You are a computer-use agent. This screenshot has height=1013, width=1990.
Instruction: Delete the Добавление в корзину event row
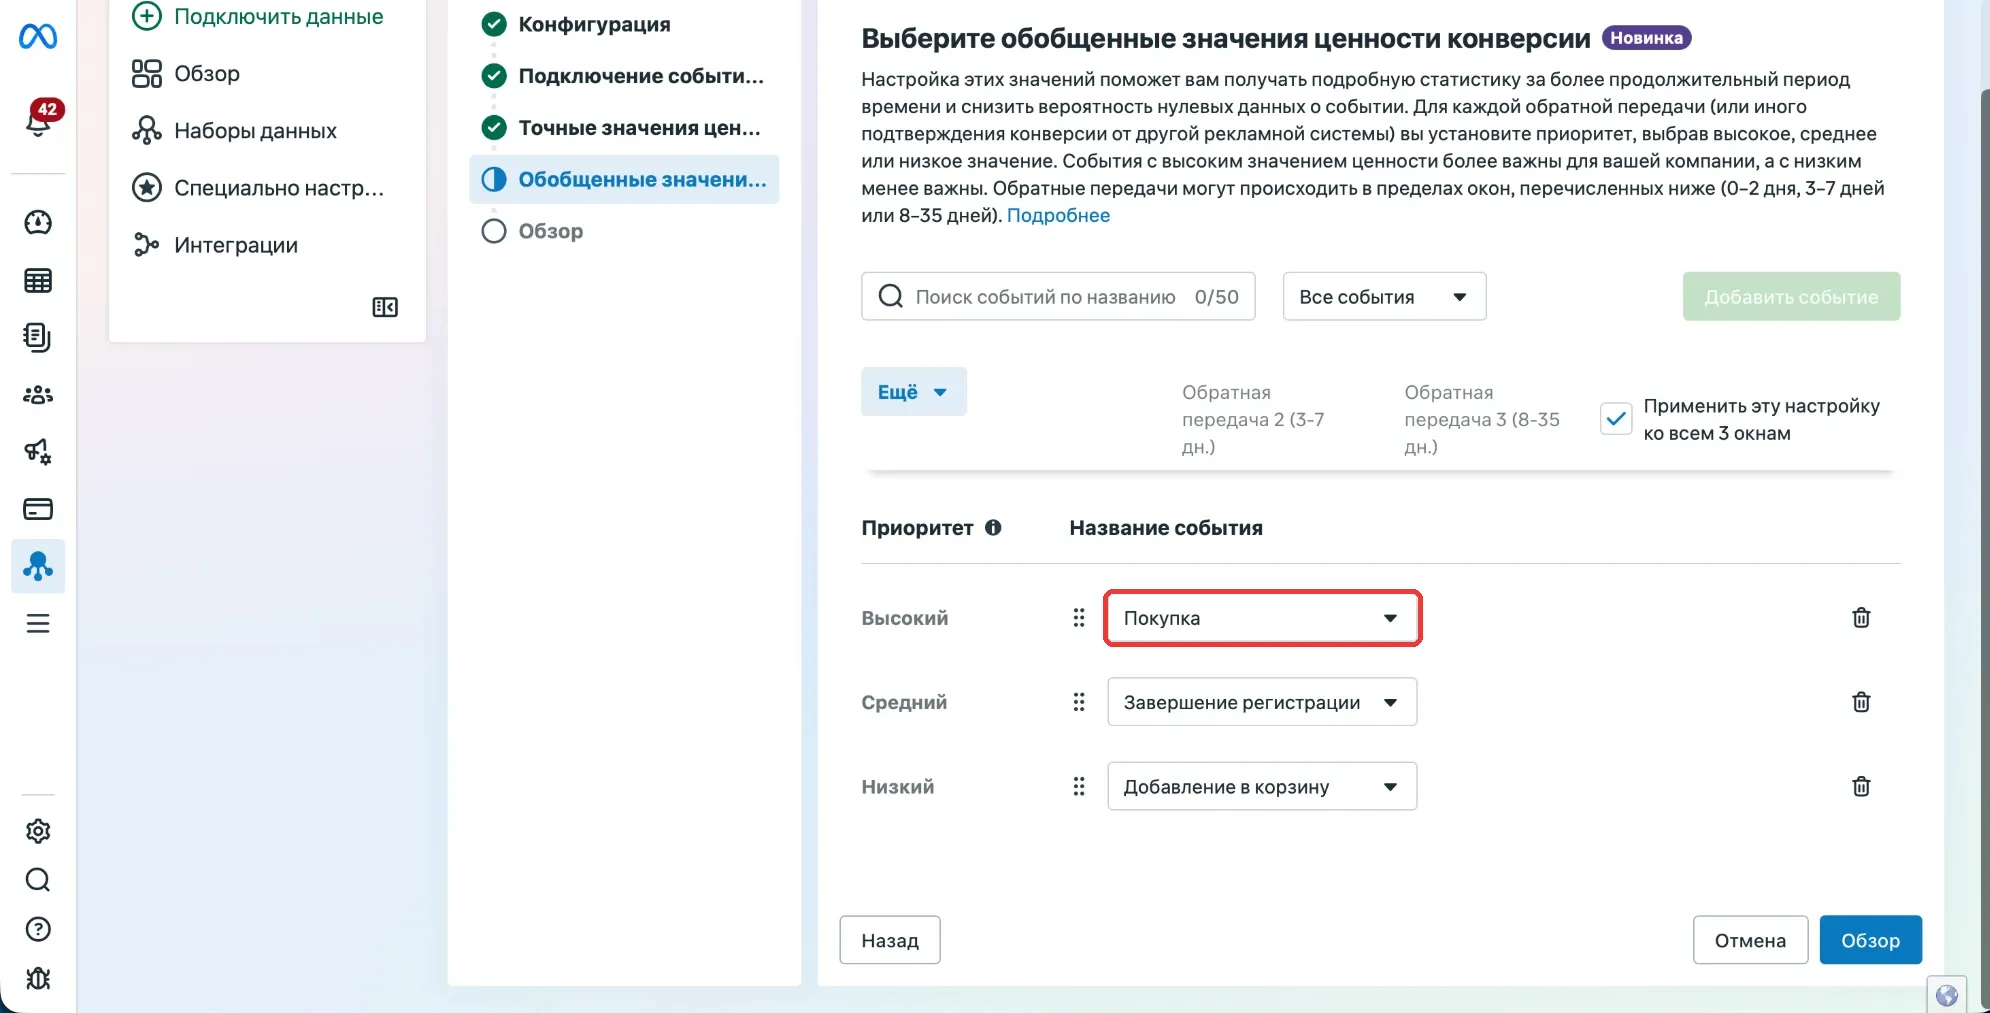tap(1861, 786)
